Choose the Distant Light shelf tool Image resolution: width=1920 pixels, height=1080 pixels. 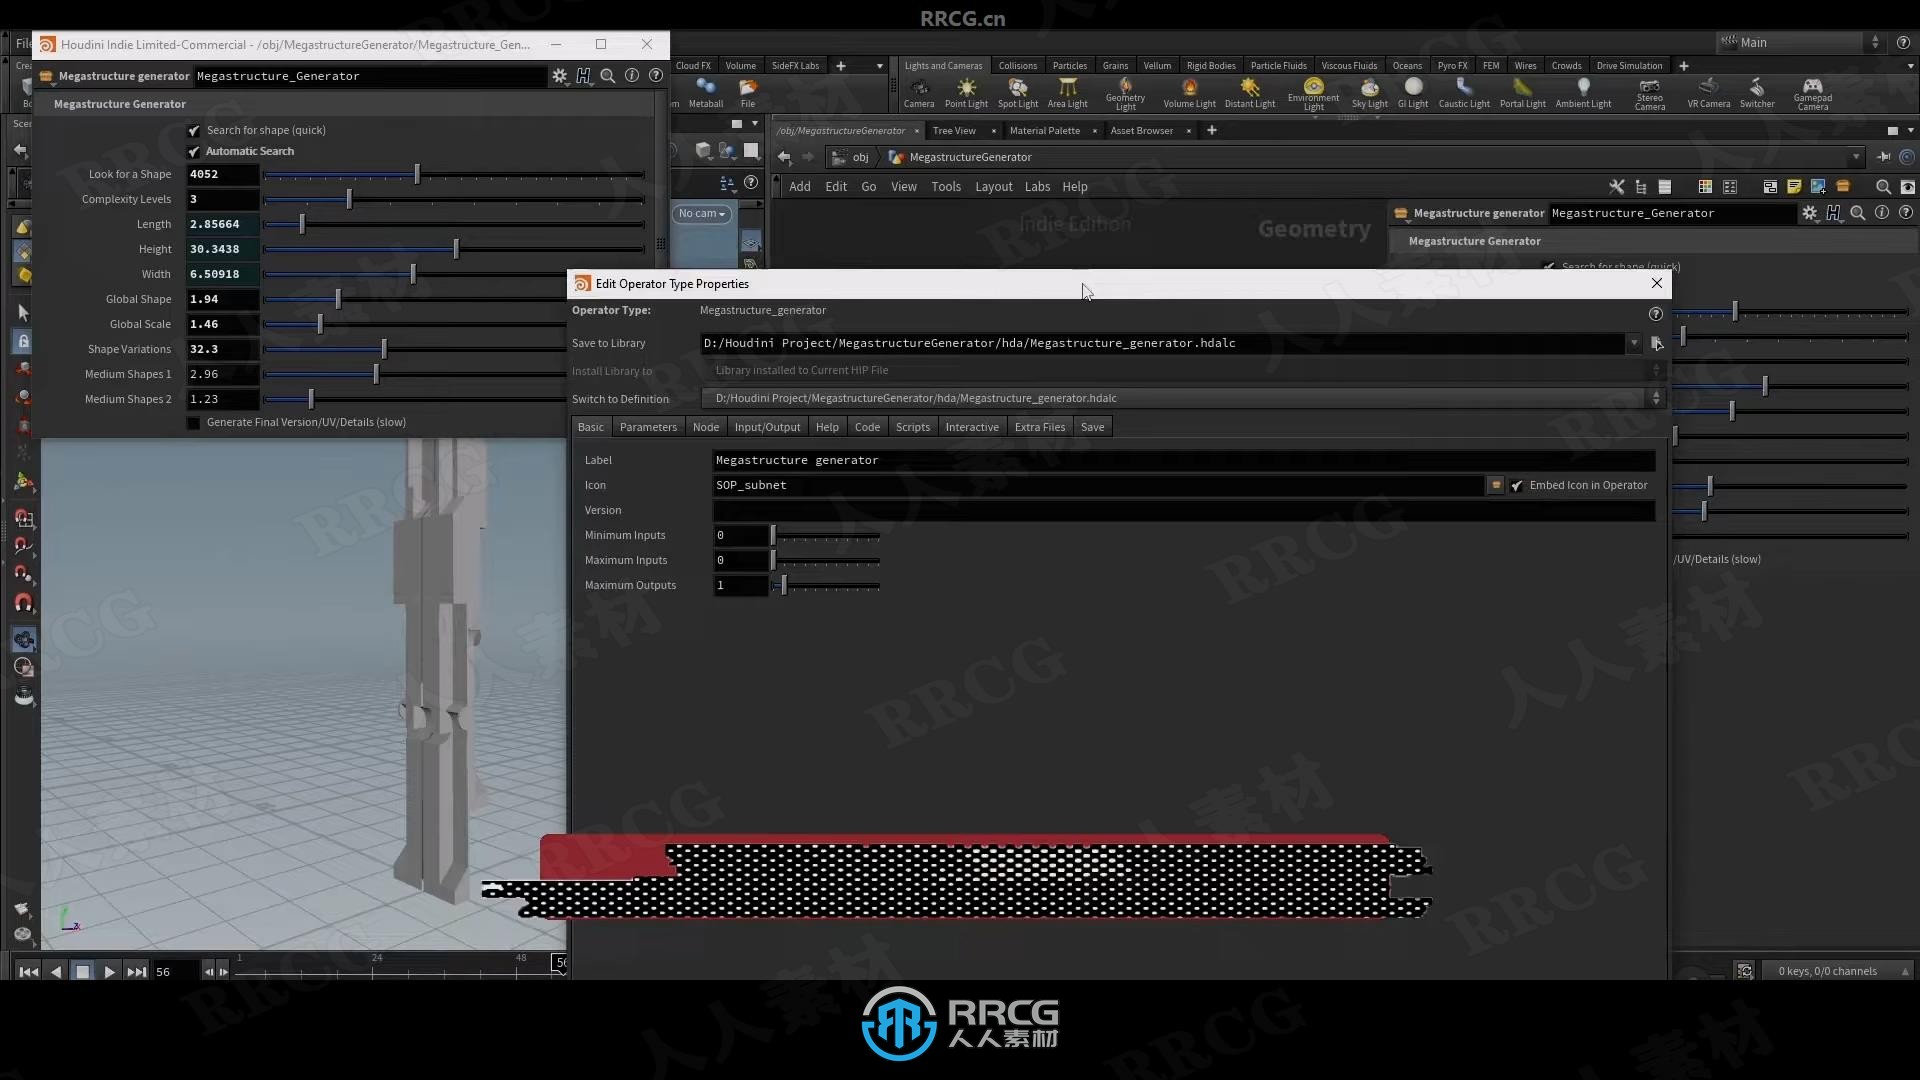pyautogui.click(x=1250, y=92)
